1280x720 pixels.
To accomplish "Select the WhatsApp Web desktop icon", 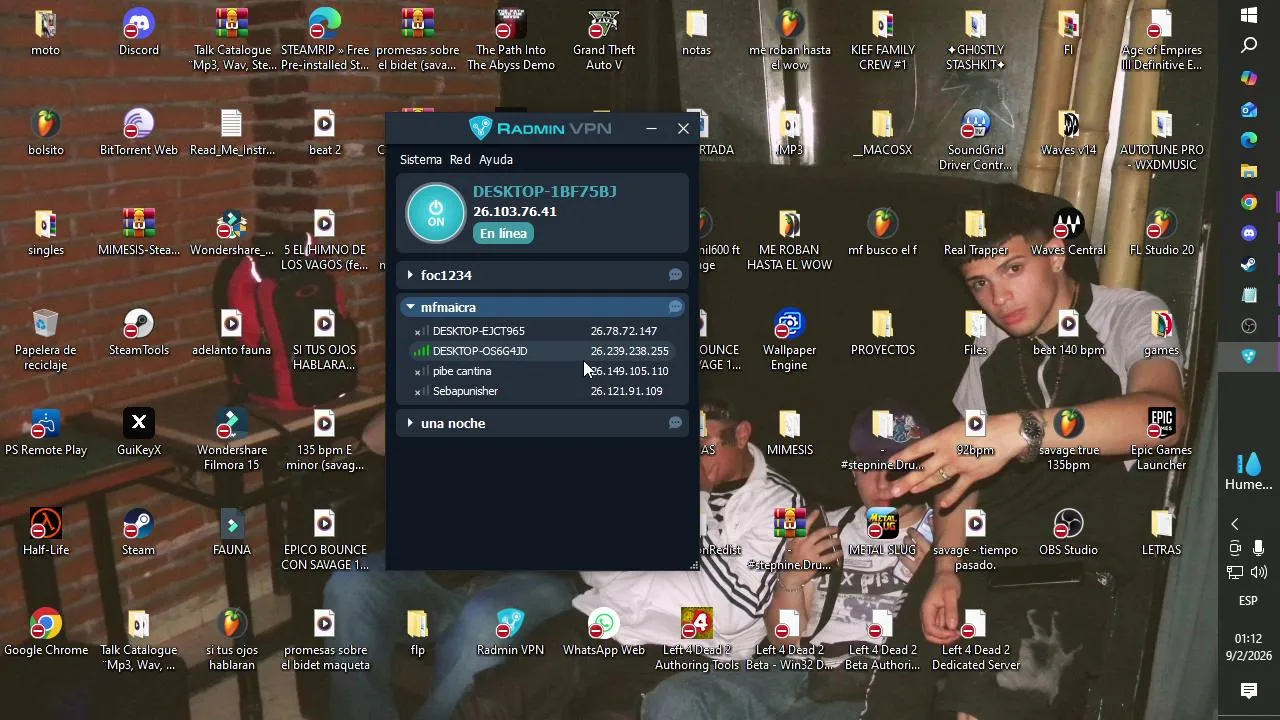I will [x=604, y=633].
